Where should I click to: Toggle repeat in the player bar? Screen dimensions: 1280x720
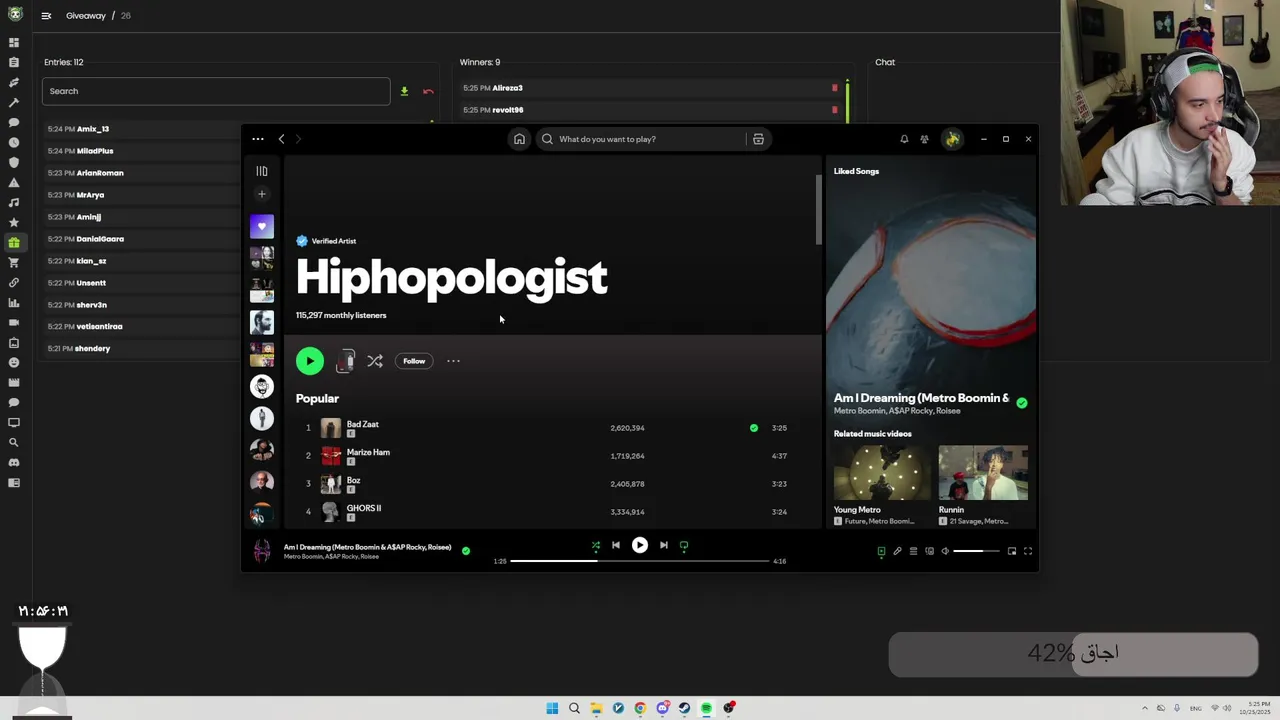[684, 545]
